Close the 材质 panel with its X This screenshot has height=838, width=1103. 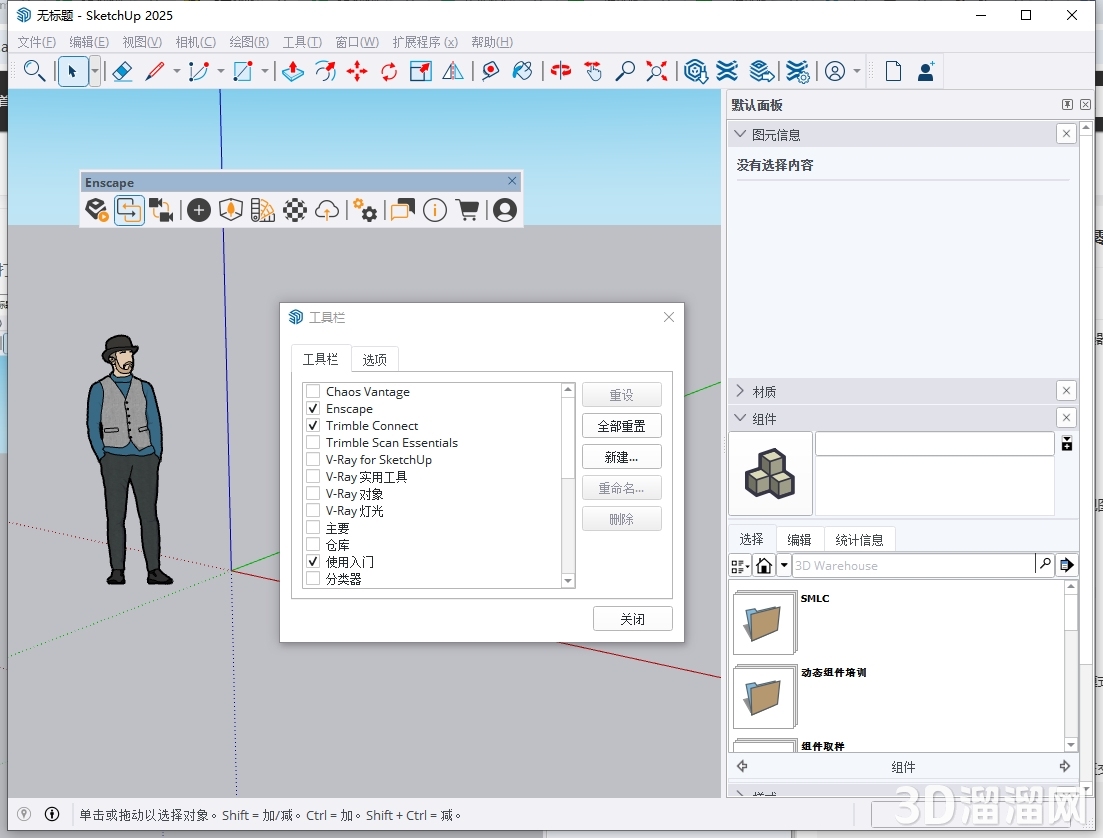click(x=1066, y=391)
